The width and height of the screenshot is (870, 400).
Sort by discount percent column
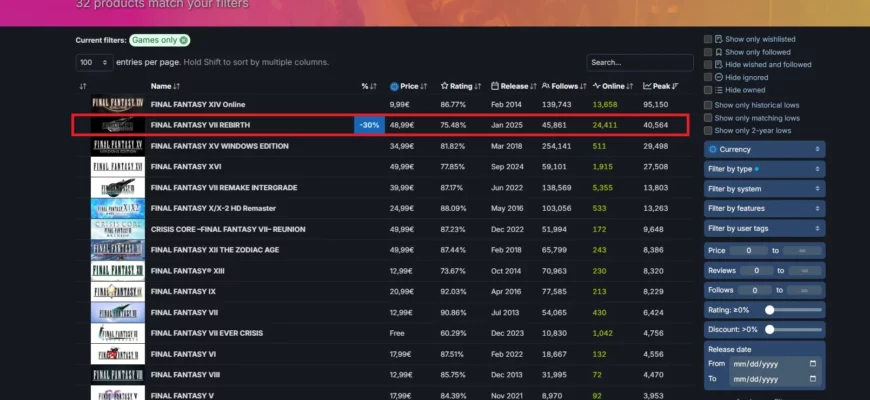pyautogui.click(x=368, y=86)
